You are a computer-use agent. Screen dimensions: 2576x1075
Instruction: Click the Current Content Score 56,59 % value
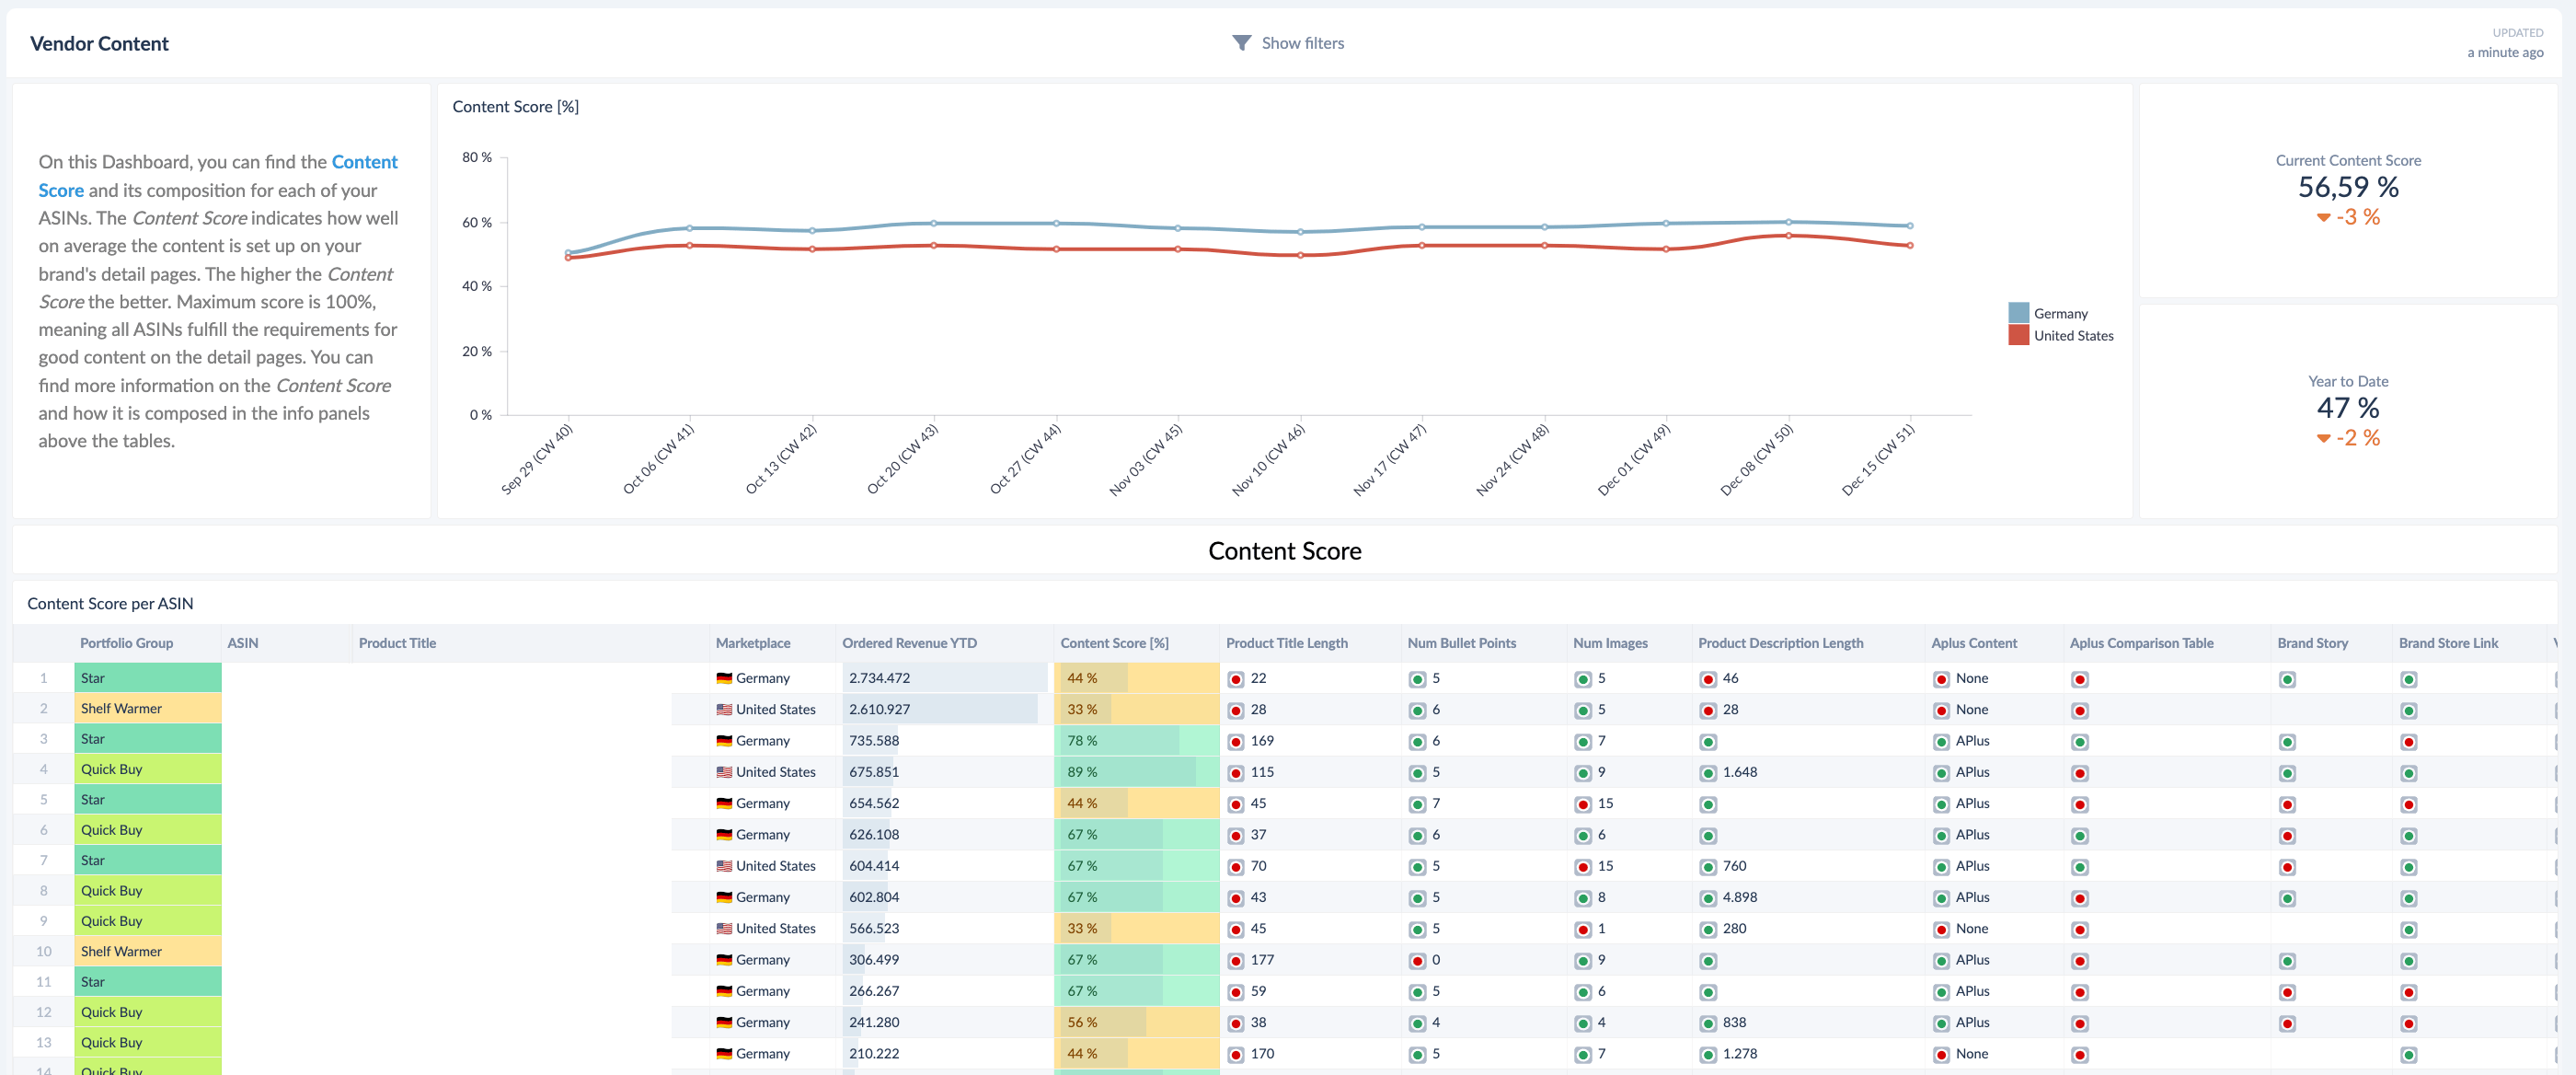[x=2347, y=187]
